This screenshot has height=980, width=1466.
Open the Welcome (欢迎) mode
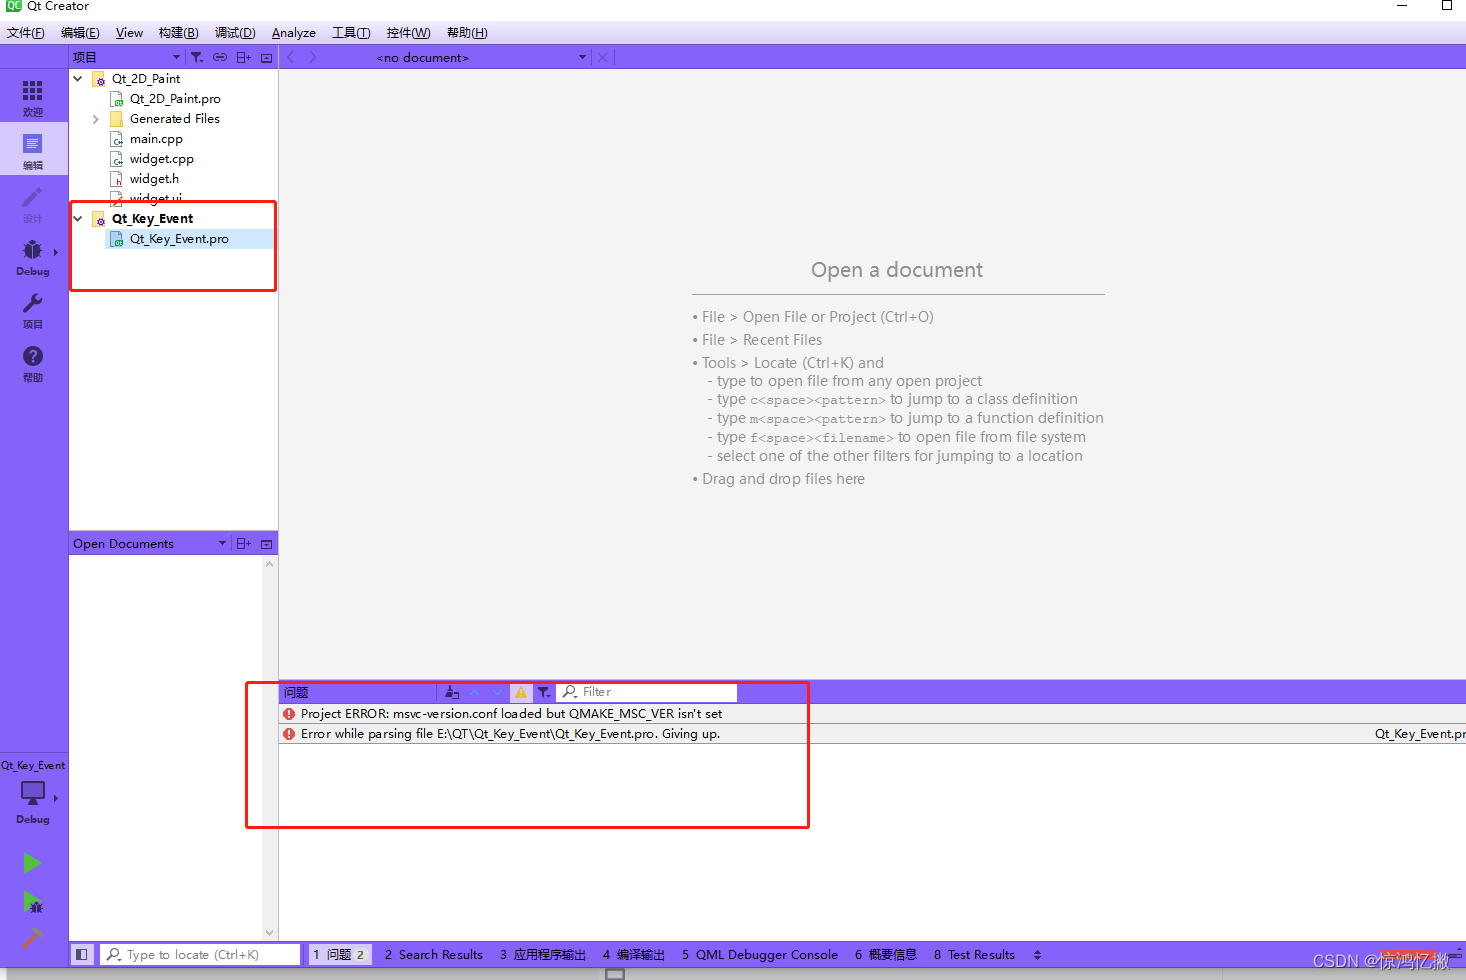(33, 97)
